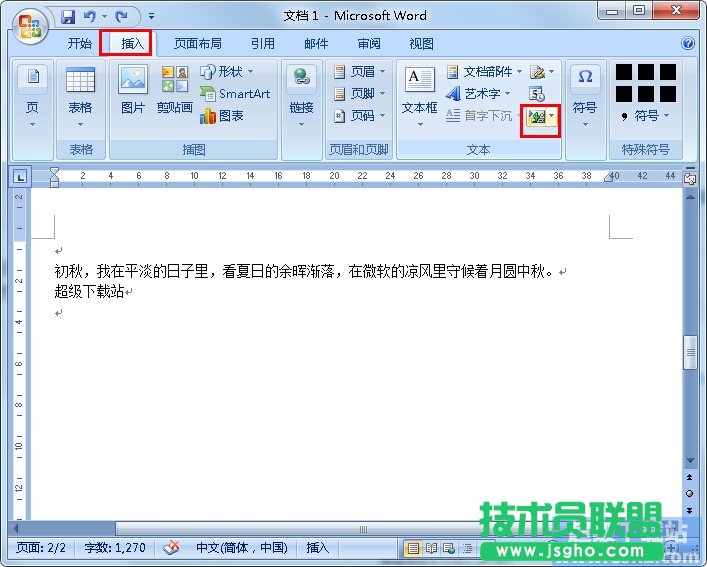This screenshot has width=707, height=567.
Task: Insert a SmartArt graphic
Action: click(x=235, y=94)
